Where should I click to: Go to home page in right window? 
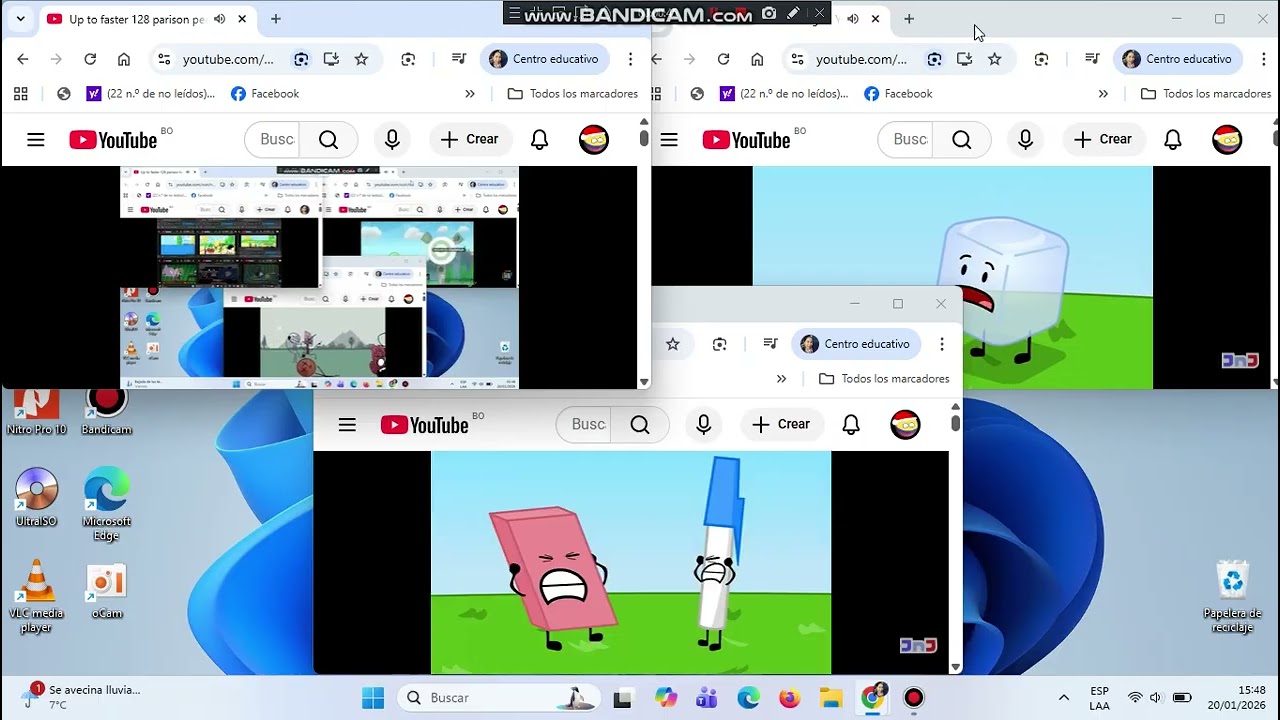pyautogui.click(x=757, y=59)
